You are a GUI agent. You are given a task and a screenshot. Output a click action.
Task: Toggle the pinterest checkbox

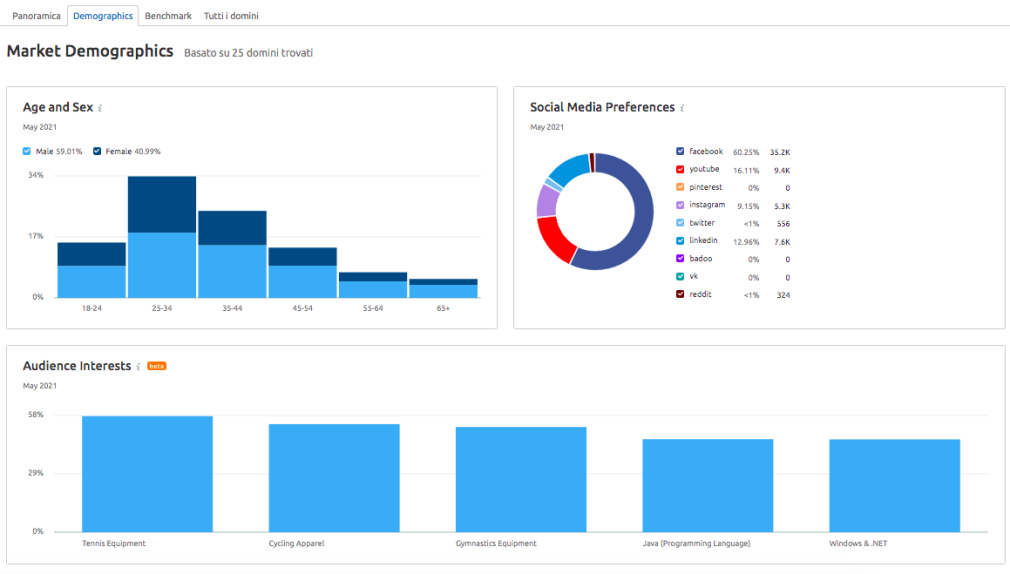tap(680, 187)
